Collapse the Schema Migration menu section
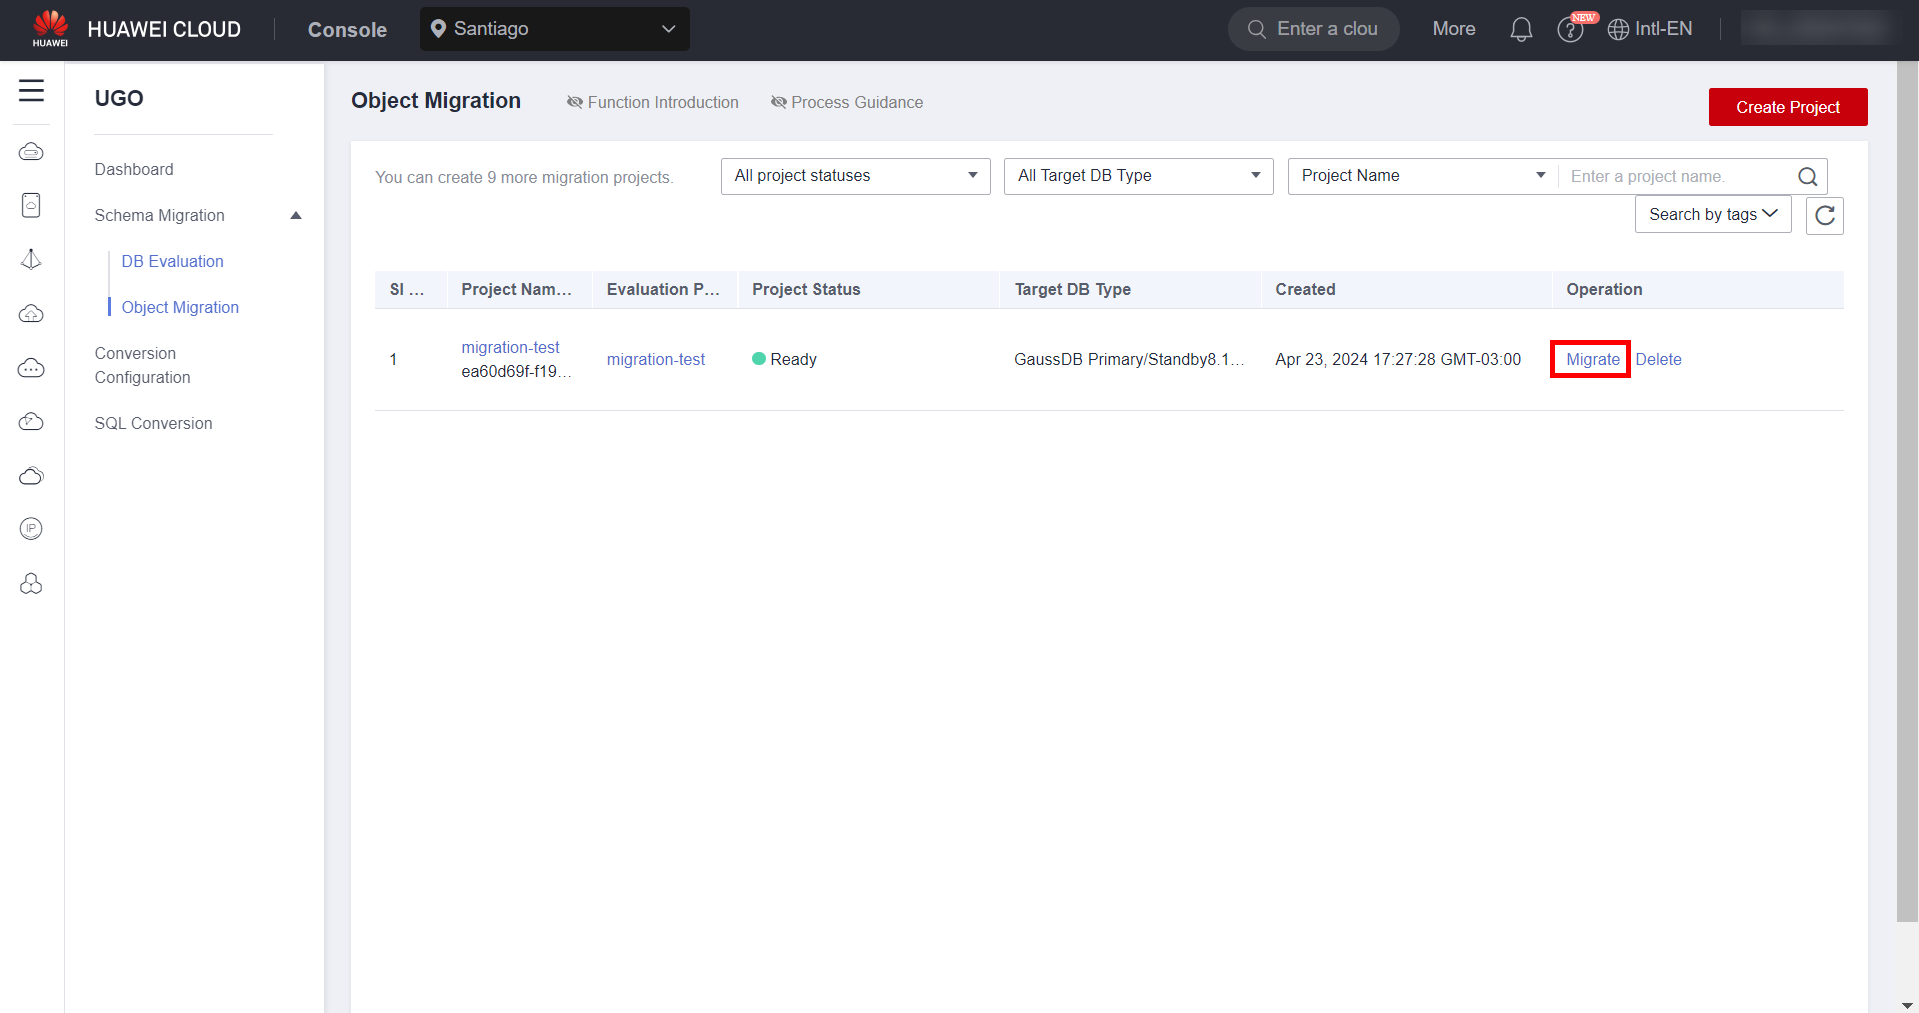 (x=296, y=216)
